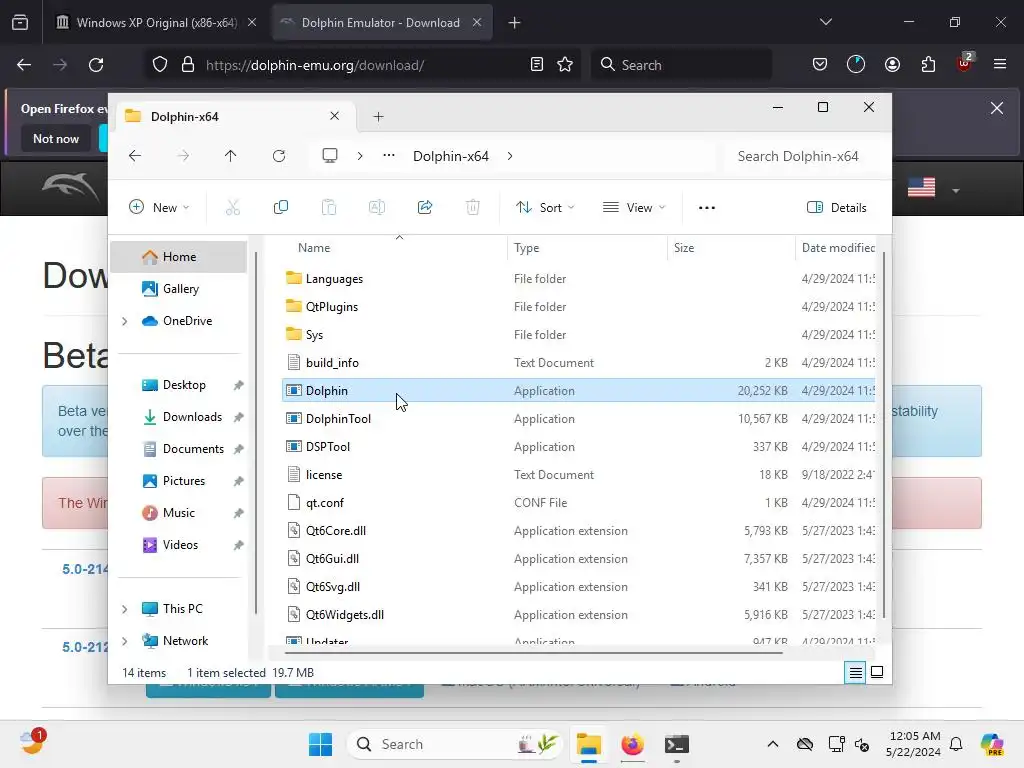Viewport: 1024px width, 768px height.
Task: Toggle the Details pane in Explorer
Action: (x=837, y=208)
